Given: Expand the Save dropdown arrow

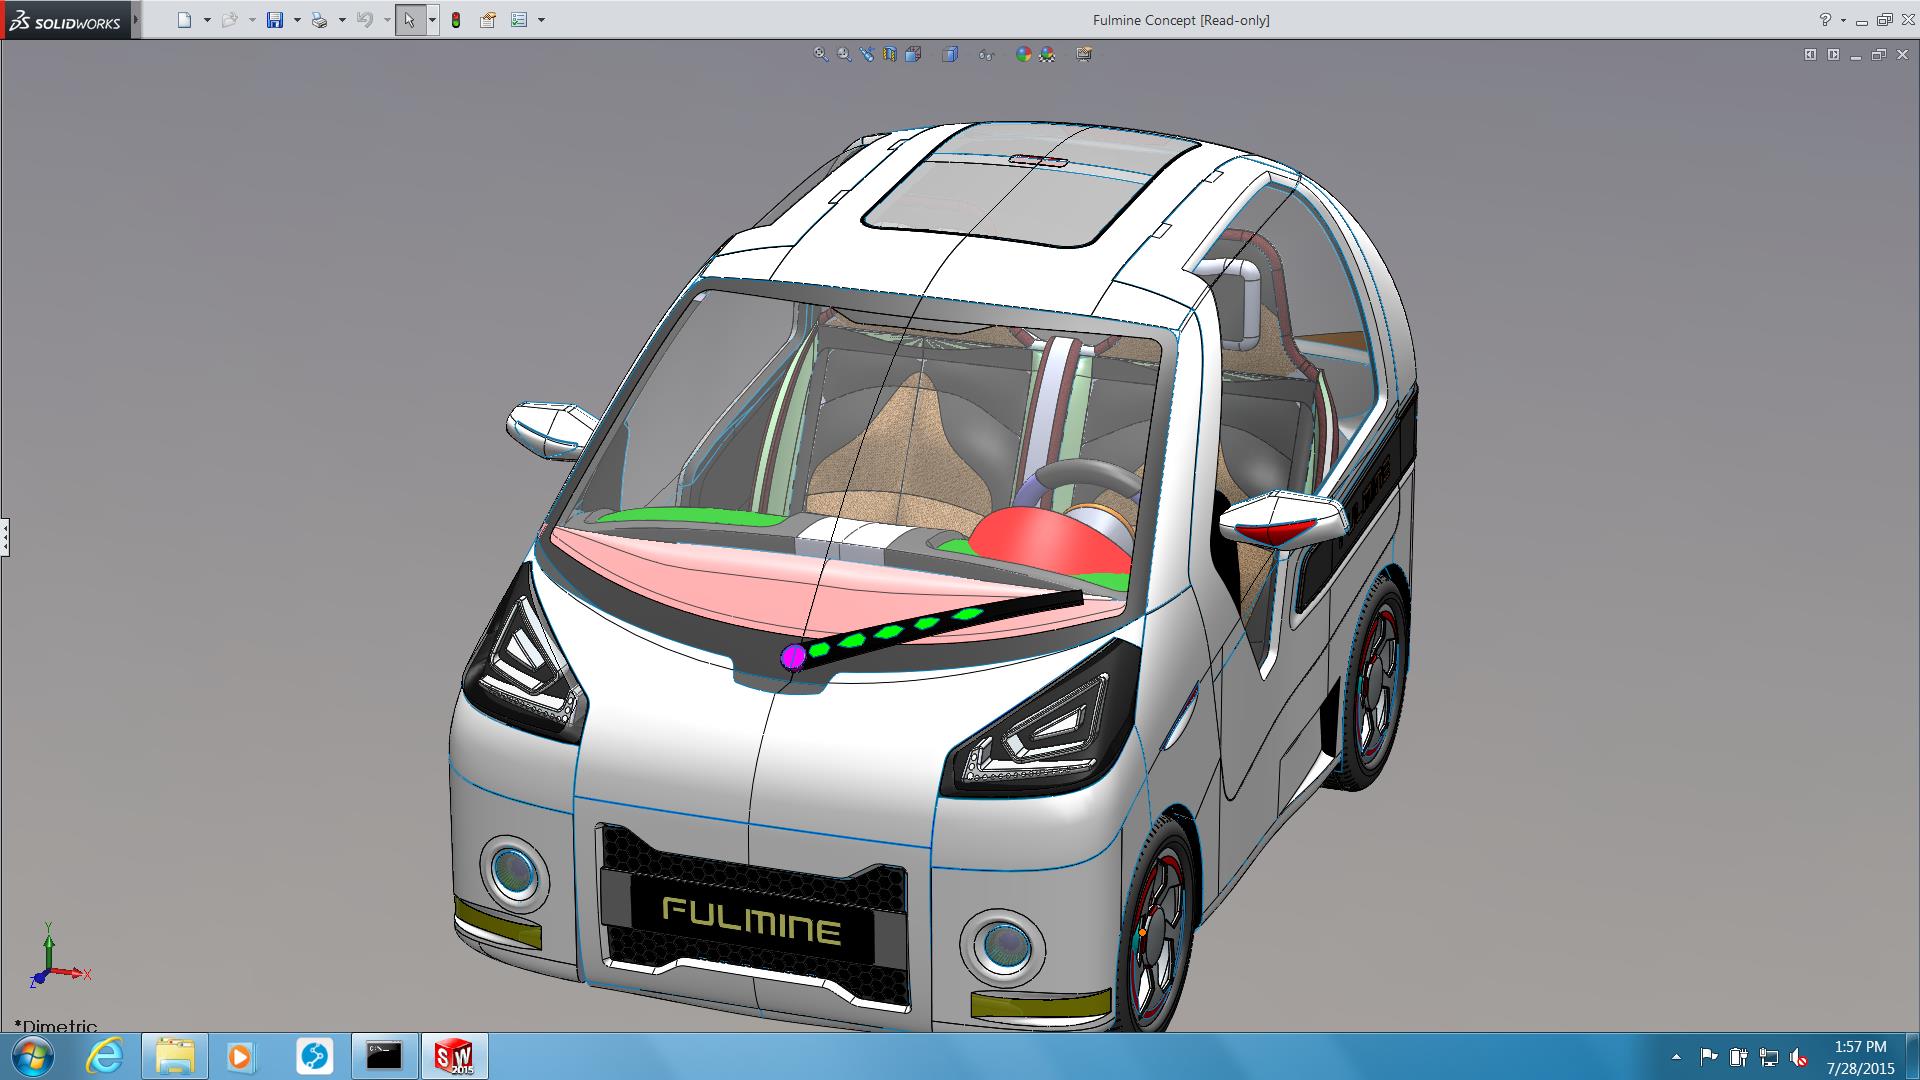Looking at the screenshot, I should click(297, 20).
